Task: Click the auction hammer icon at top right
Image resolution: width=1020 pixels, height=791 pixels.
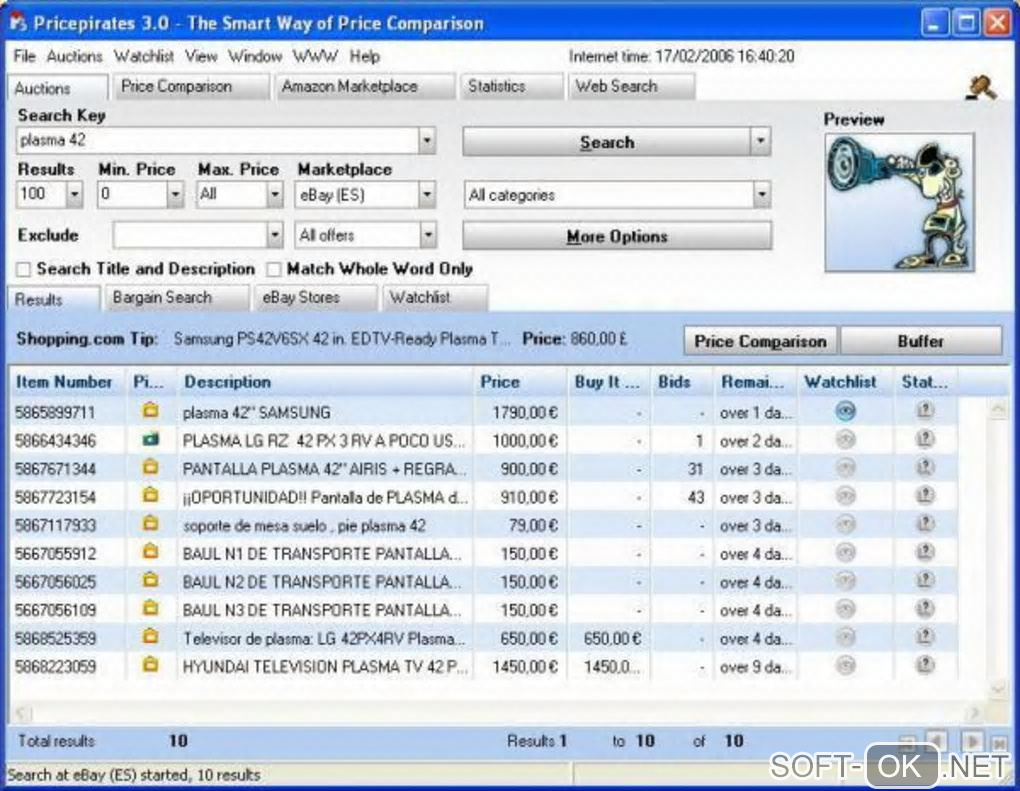Action: tap(981, 88)
